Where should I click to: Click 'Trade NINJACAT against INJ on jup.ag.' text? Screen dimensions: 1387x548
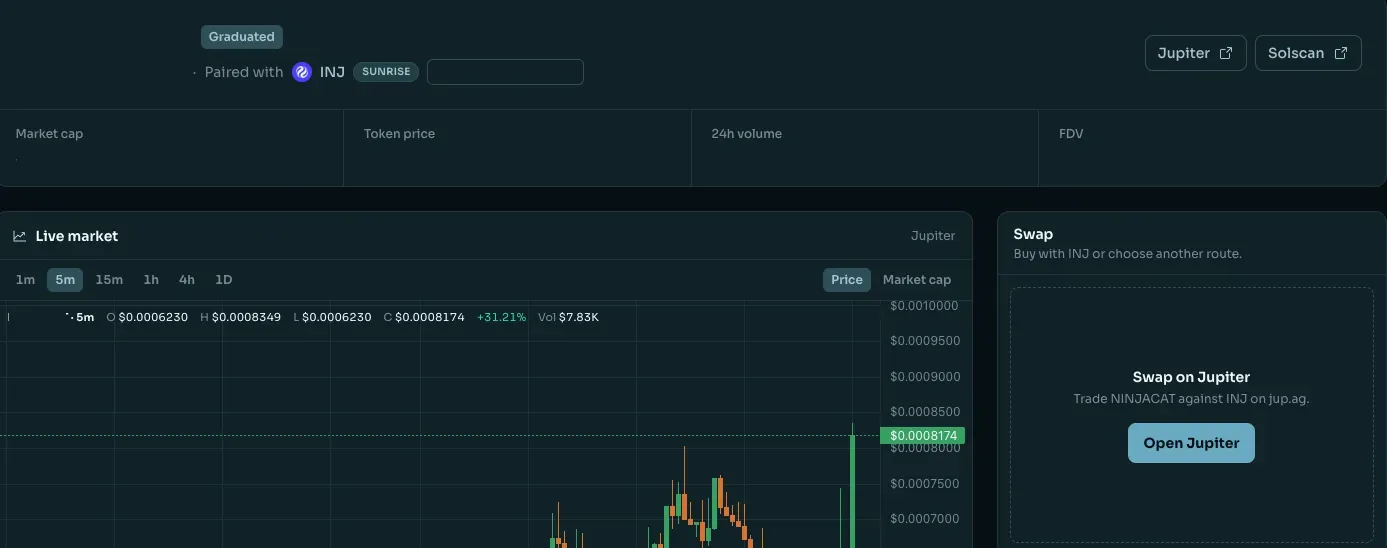(1191, 399)
